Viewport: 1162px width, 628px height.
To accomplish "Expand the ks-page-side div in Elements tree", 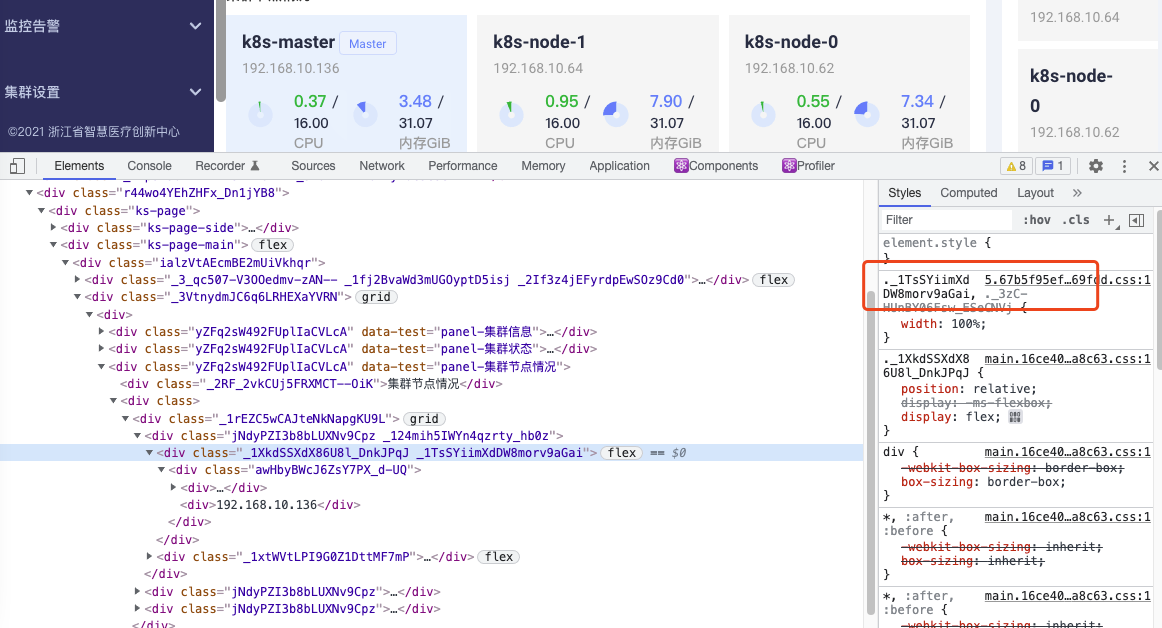I will pyautogui.click(x=53, y=227).
